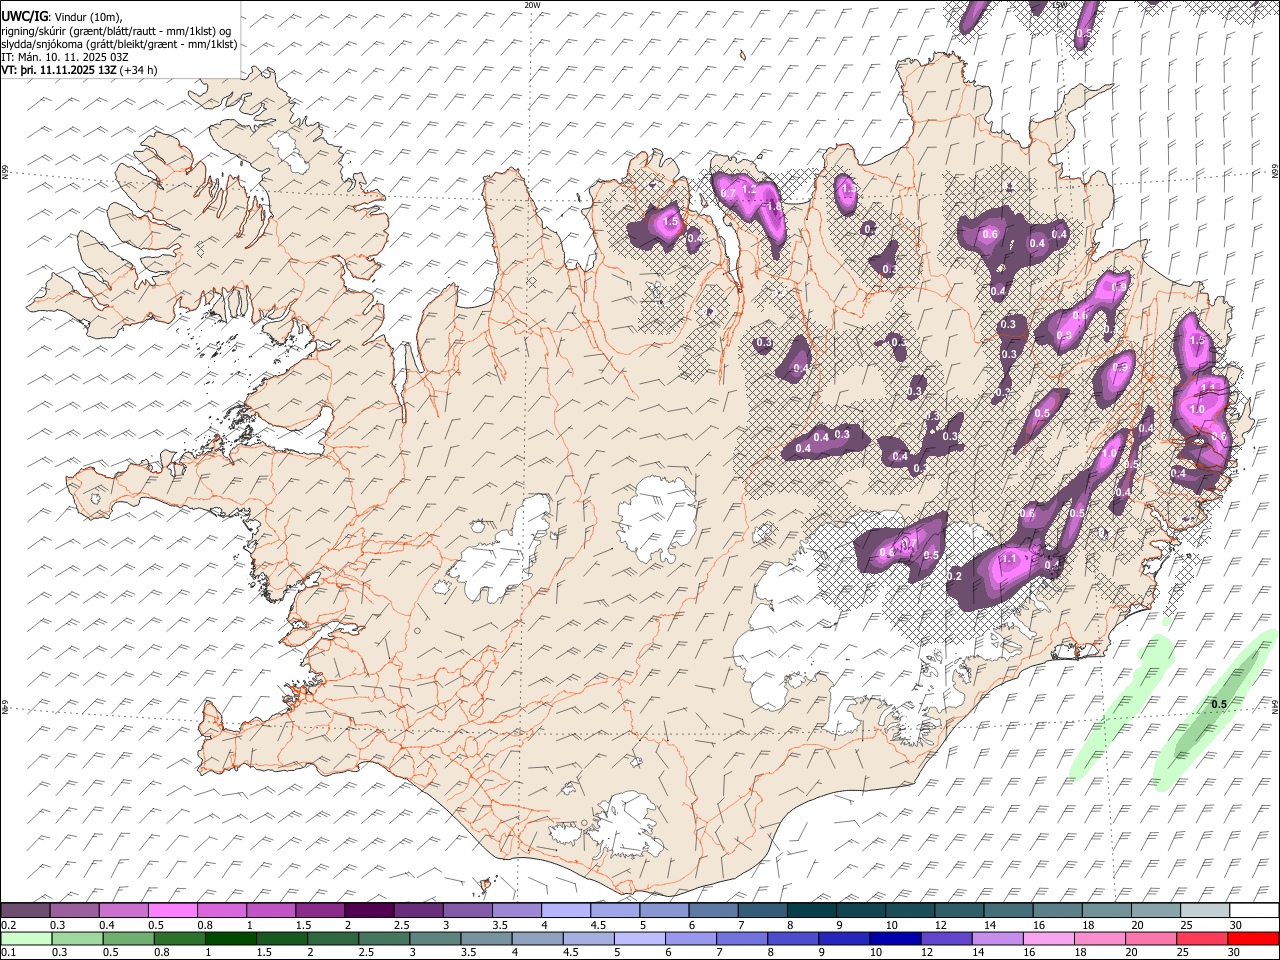Click the '0.1' label in the rain scale
1280x960 pixels.
tap(8, 953)
